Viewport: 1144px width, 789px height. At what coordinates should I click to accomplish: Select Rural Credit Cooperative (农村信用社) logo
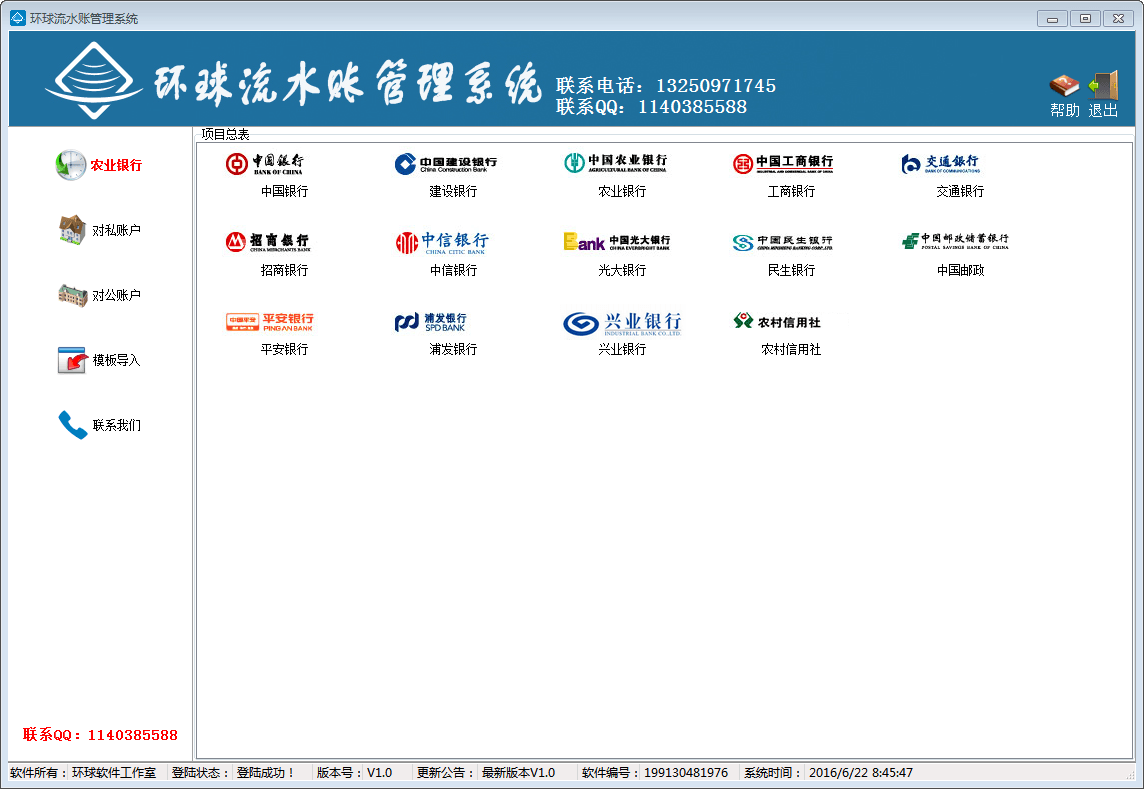(777, 321)
